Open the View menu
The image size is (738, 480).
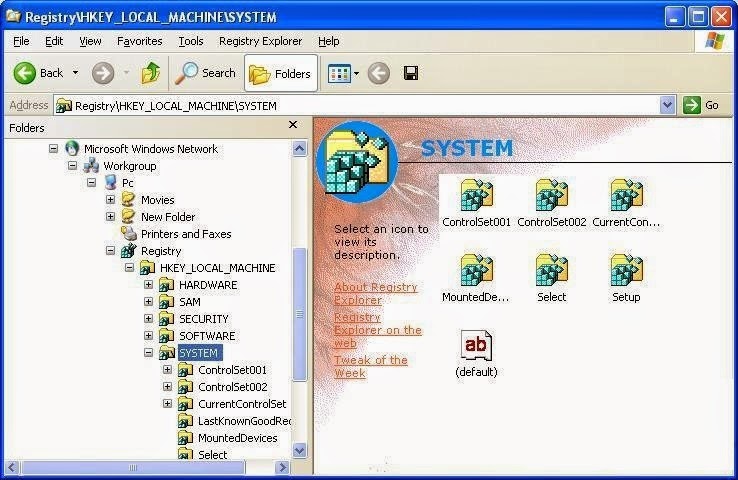[90, 41]
